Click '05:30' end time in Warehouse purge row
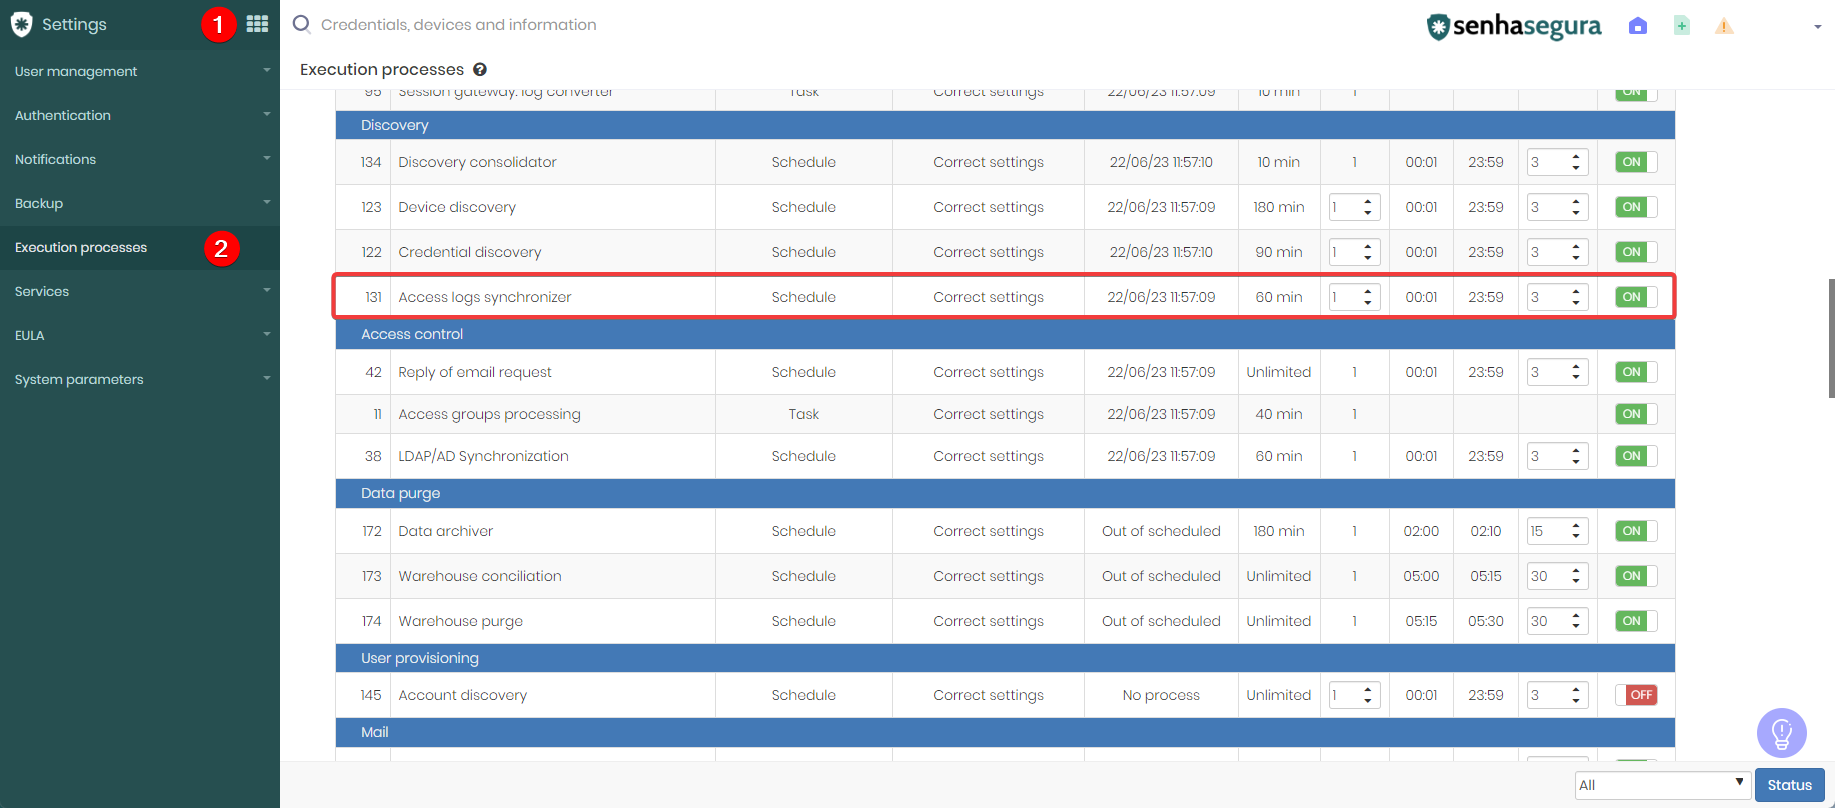 (1486, 621)
